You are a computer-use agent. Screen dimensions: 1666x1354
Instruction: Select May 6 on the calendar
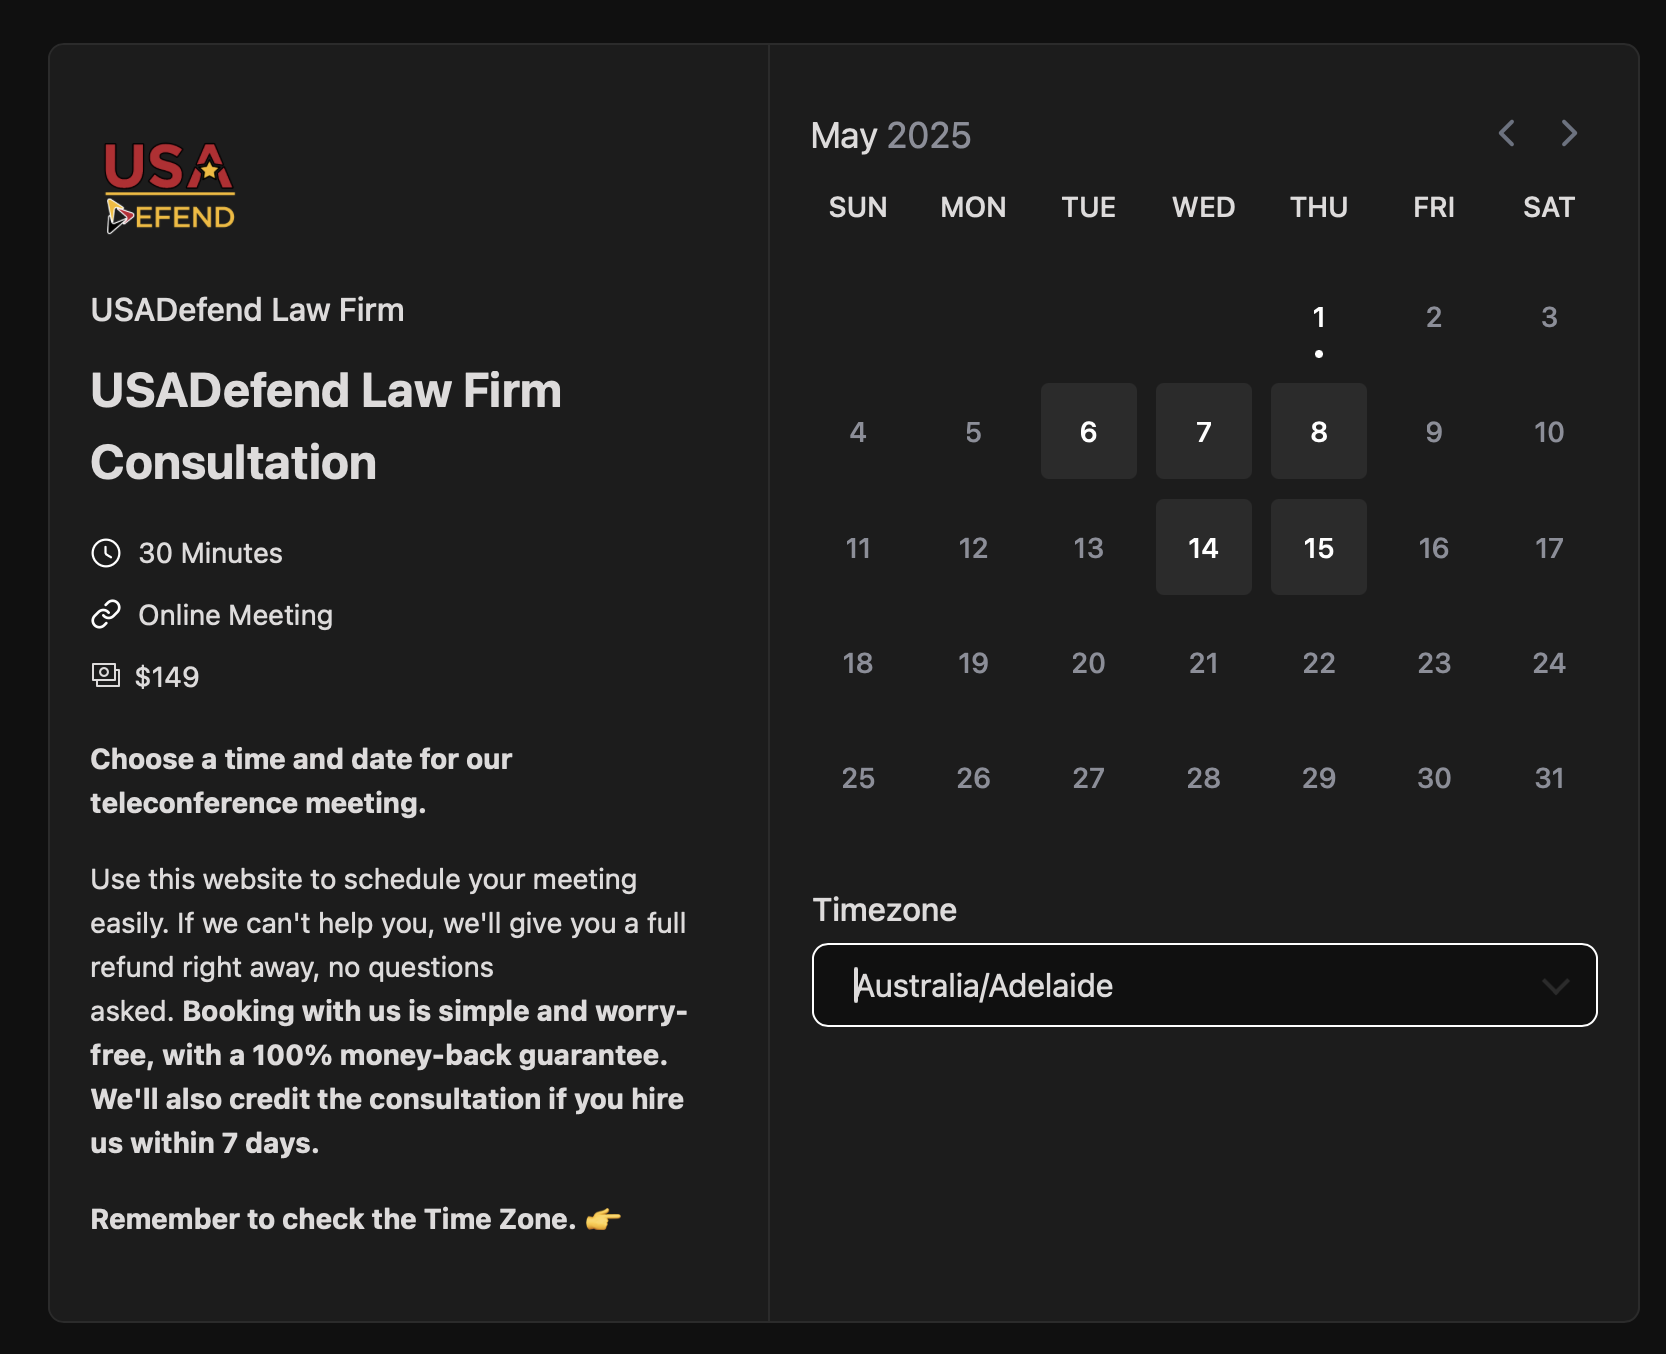coord(1089,431)
